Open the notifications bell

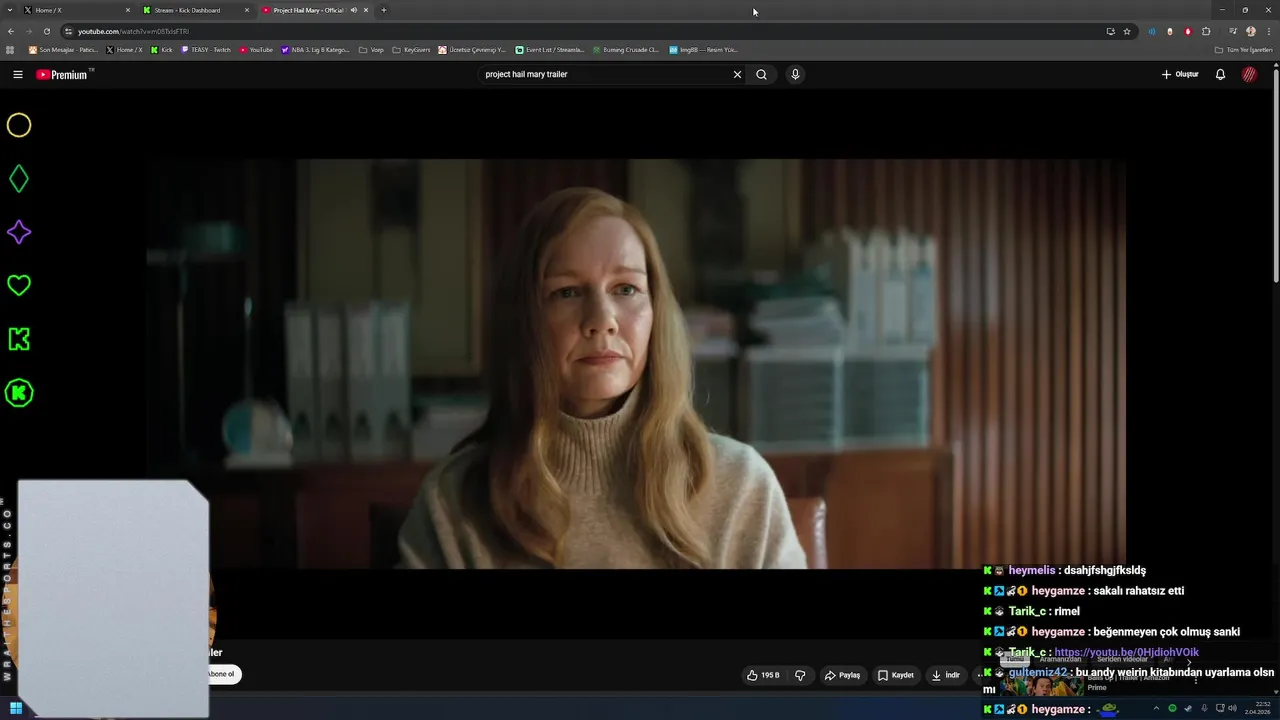pyautogui.click(x=1220, y=74)
